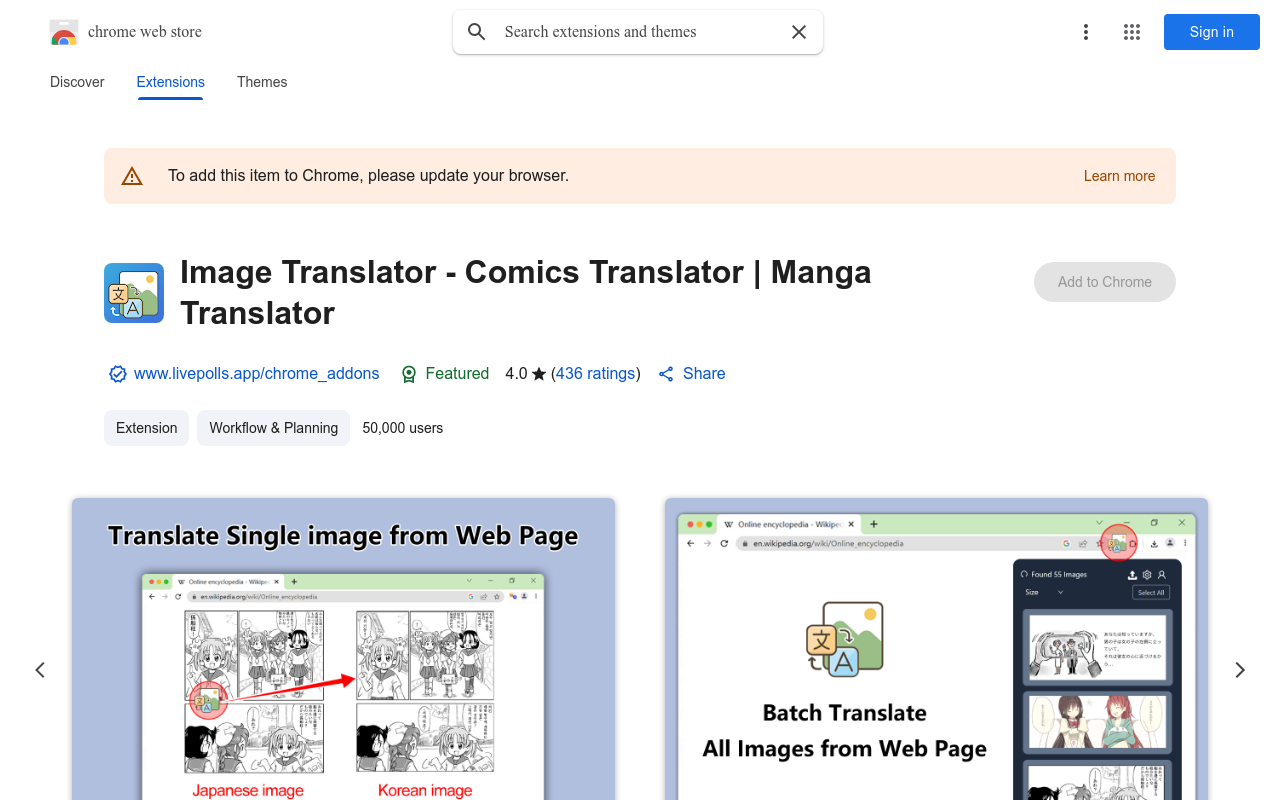Screen dimensions: 1280x800
Task: Open the 436 ratings link
Action: pos(596,373)
